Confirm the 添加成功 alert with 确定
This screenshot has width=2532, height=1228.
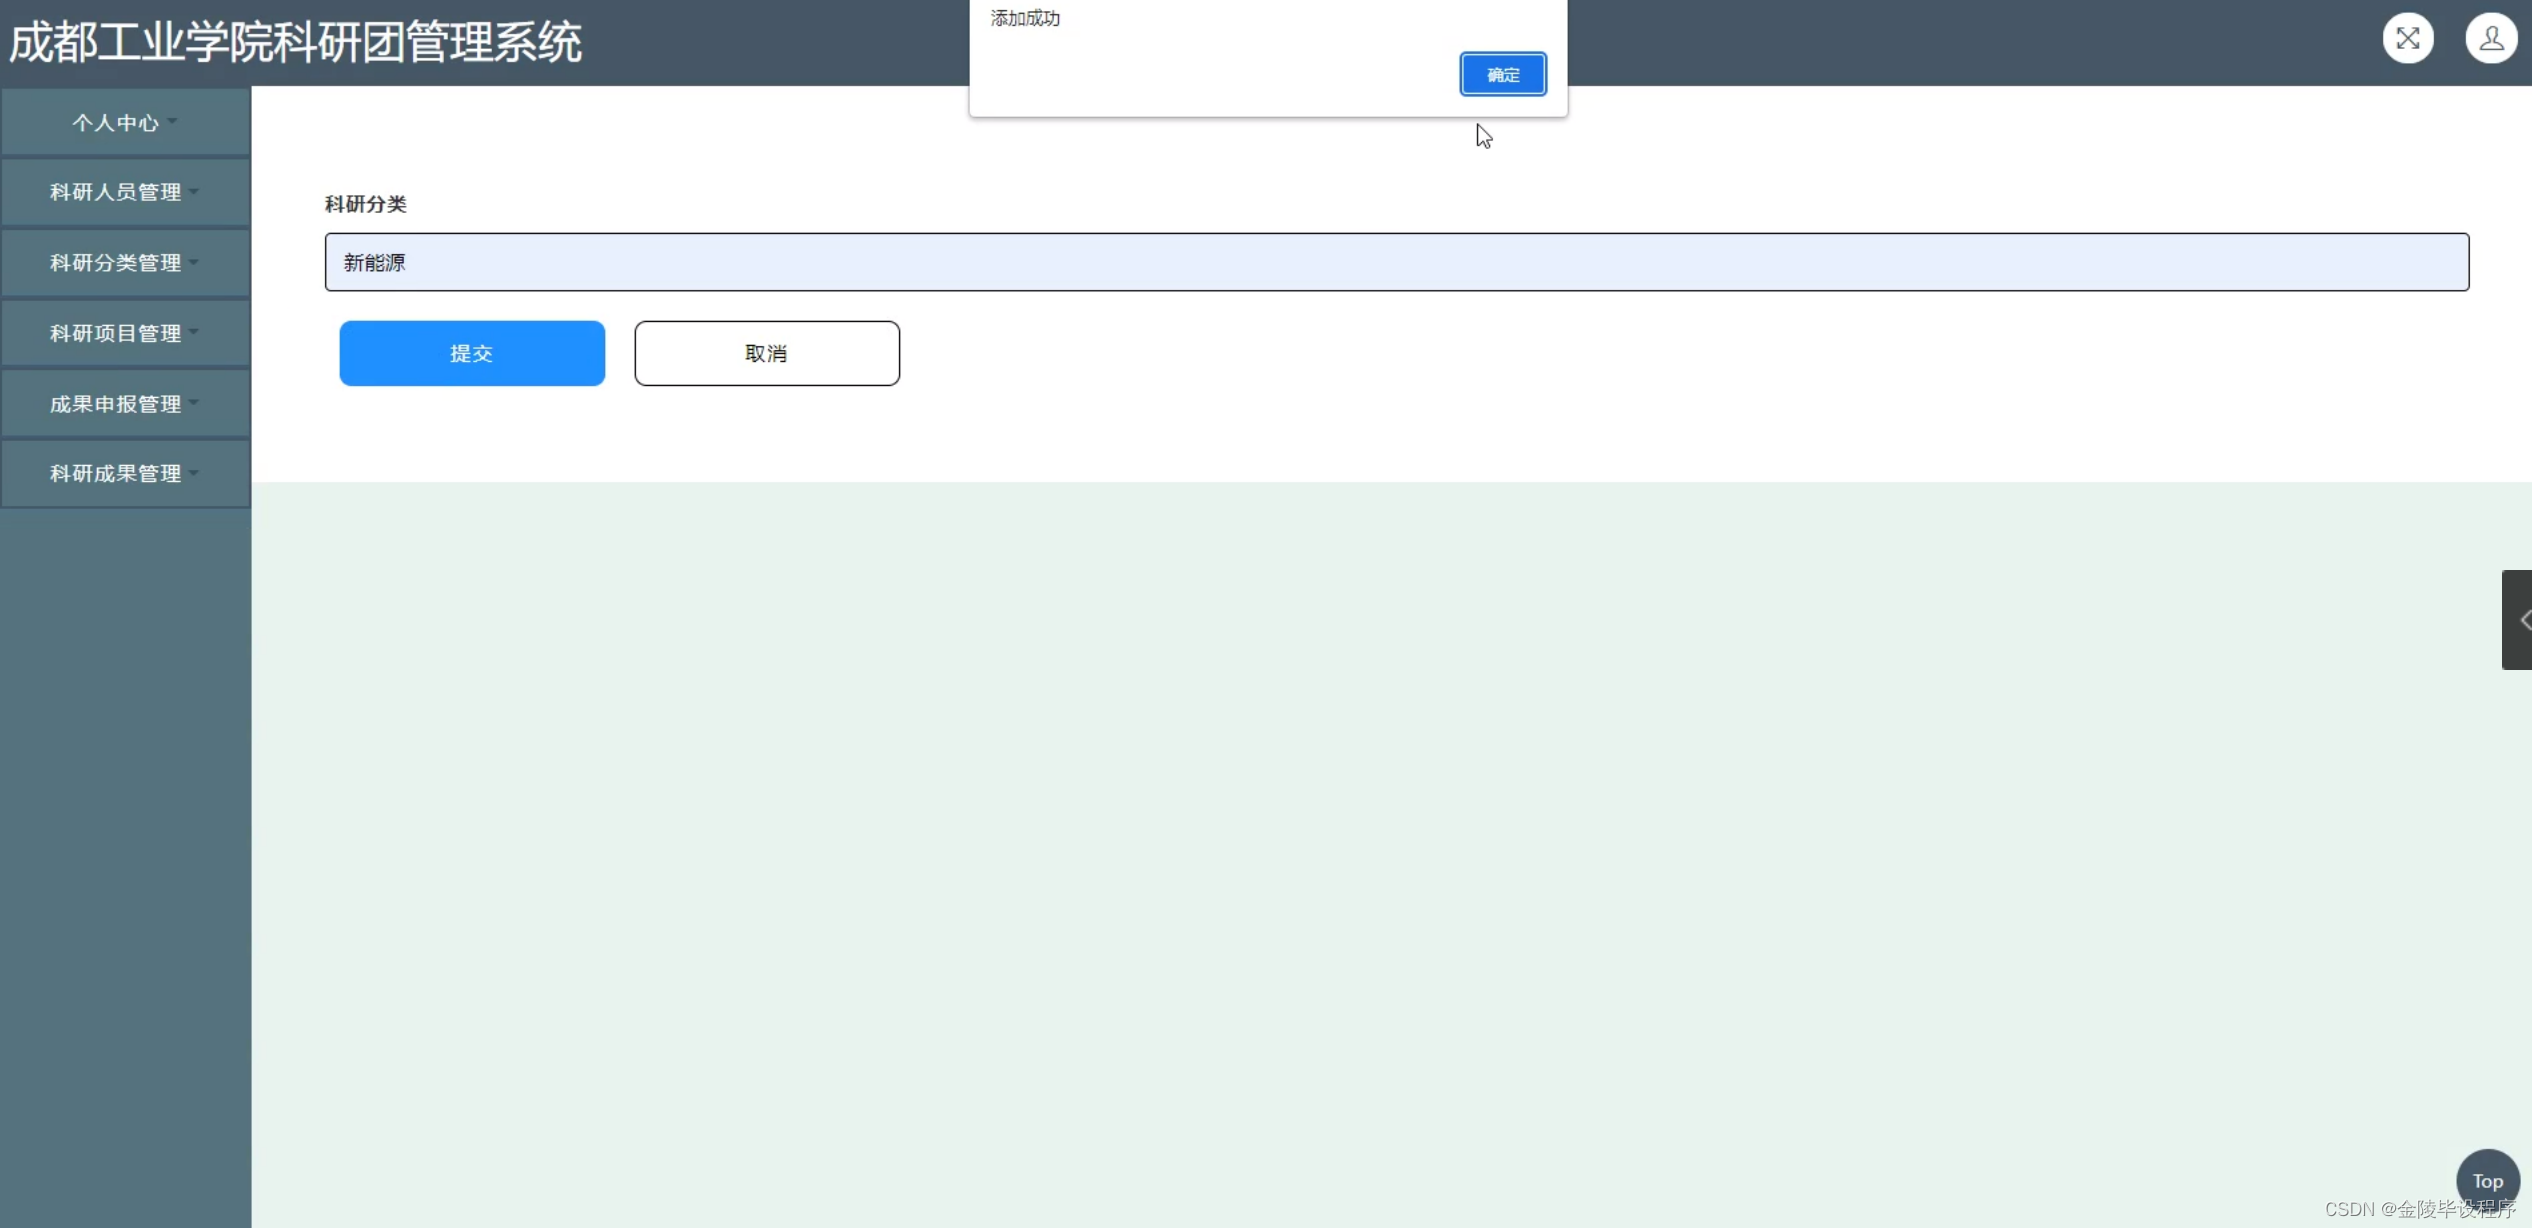tap(1502, 75)
